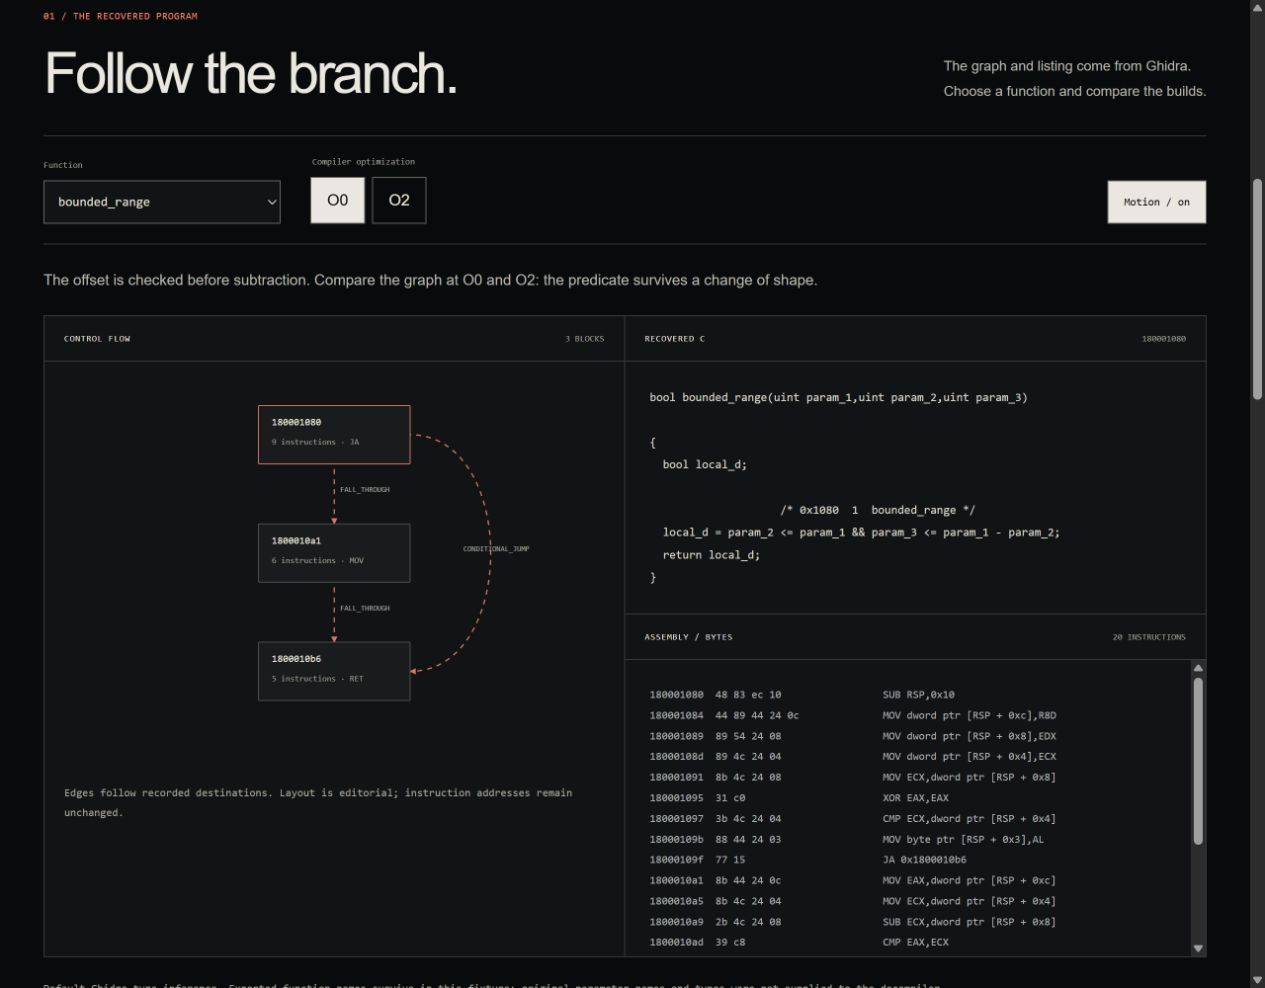Select control flow block 180001080
The image size is (1265, 988).
[x=334, y=434]
